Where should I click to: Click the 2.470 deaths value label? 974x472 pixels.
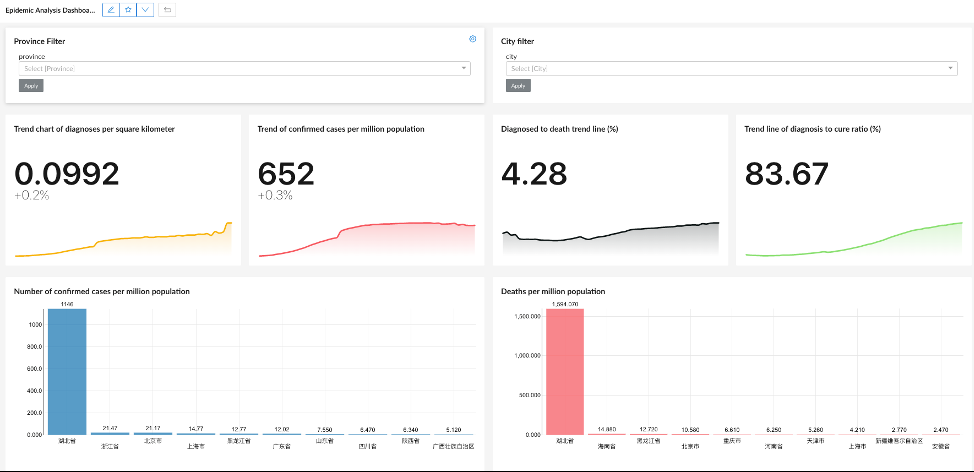click(942, 429)
